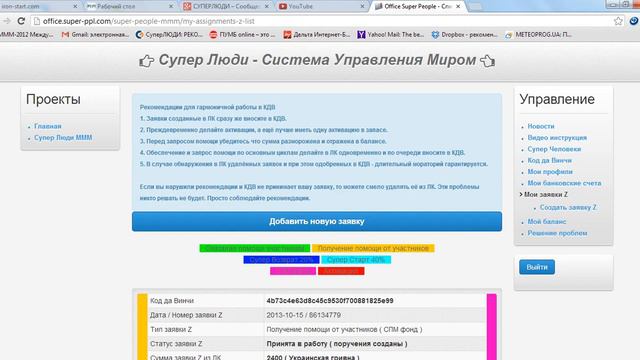Open the МММ-2012 bookmark
The image size is (640, 360).
(x=27, y=35)
